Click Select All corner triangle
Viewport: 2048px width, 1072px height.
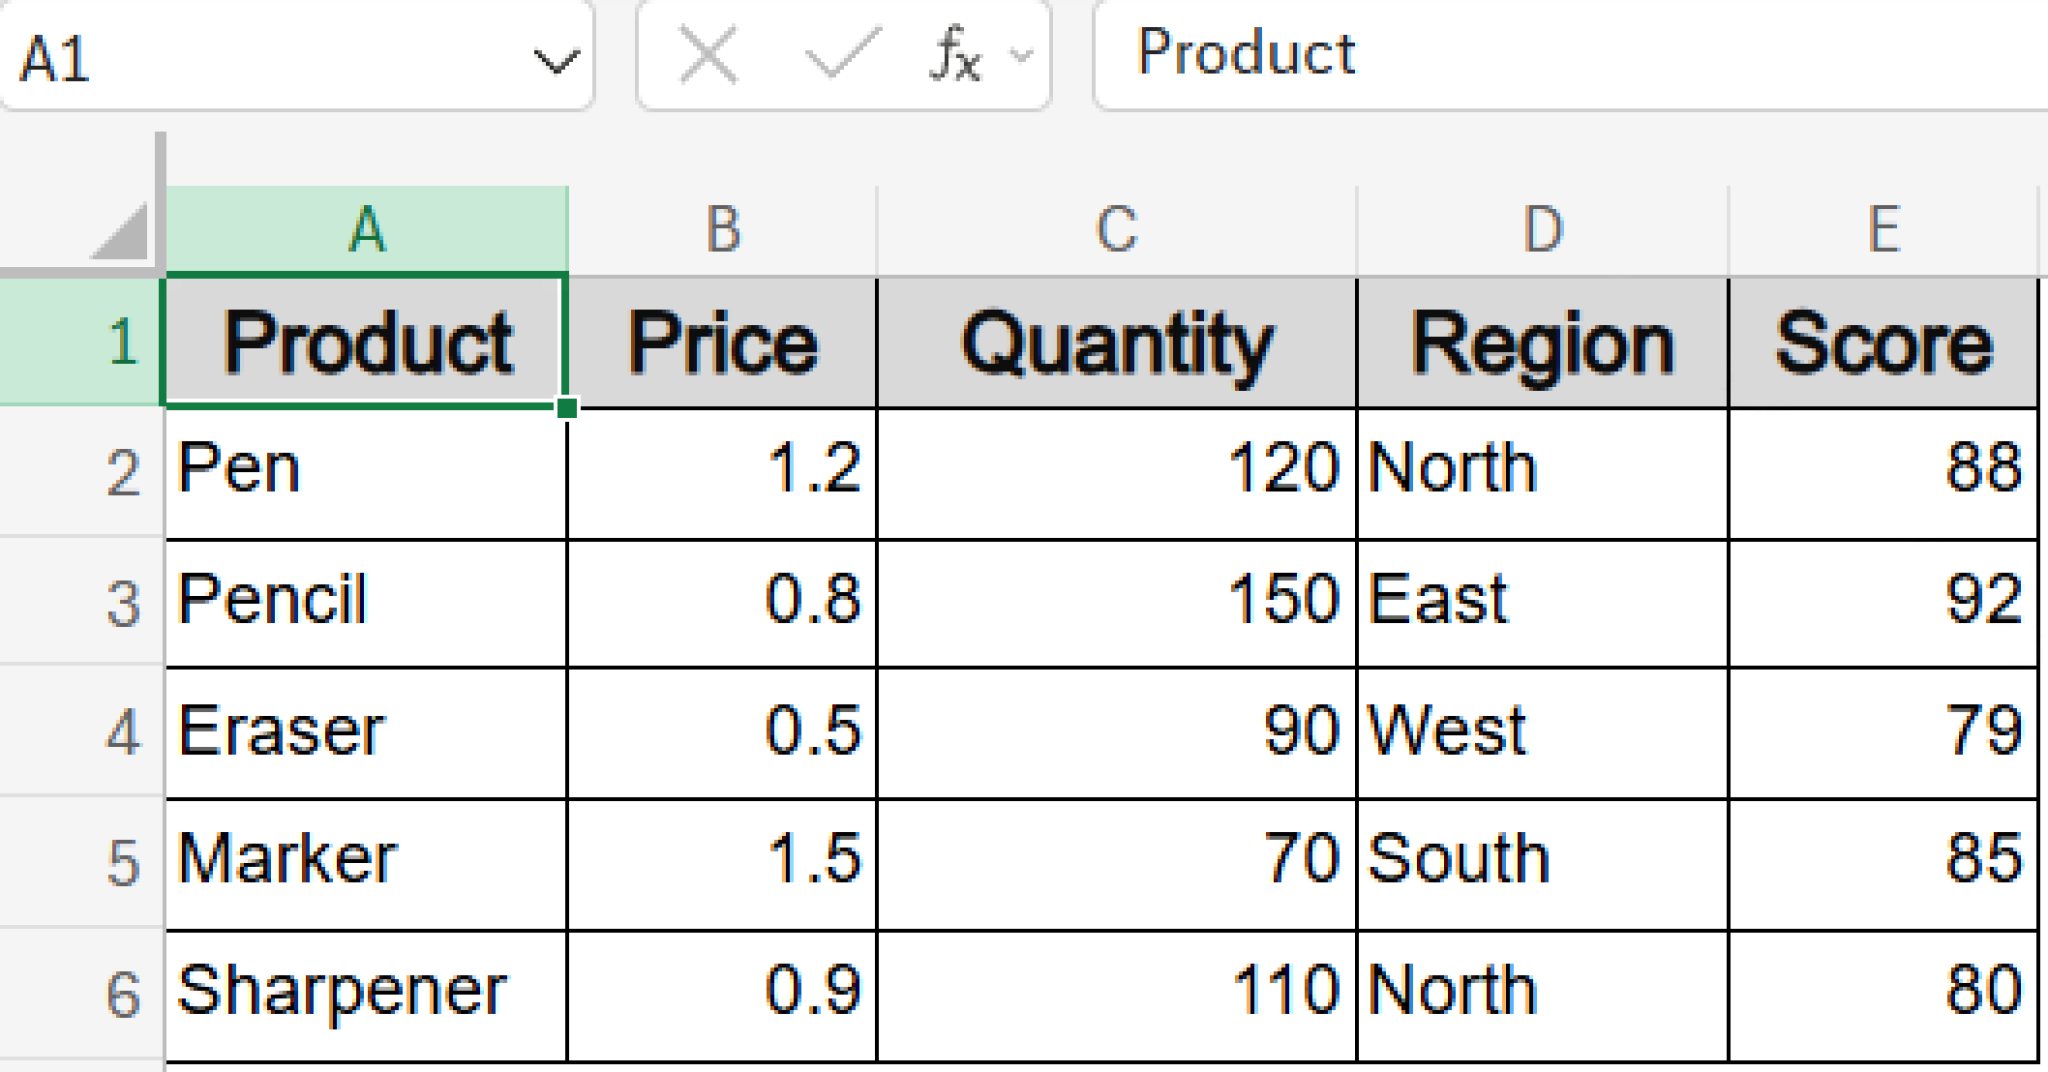tap(122, 232)
